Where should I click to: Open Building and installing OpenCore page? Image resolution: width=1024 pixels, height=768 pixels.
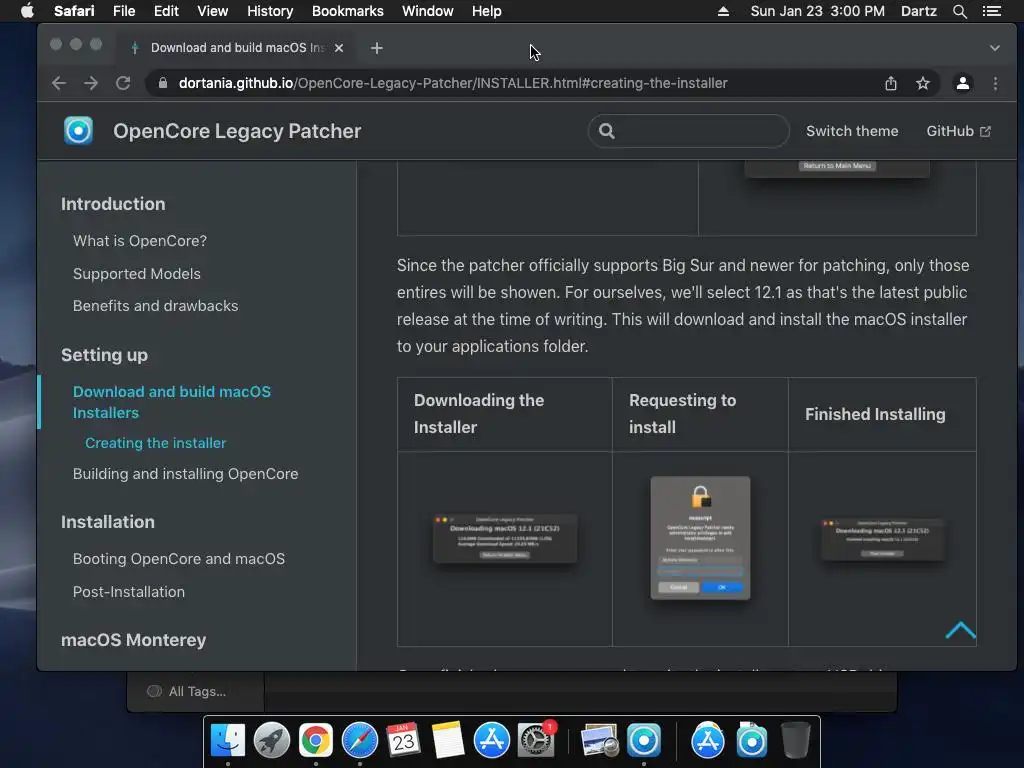(185, 473)
